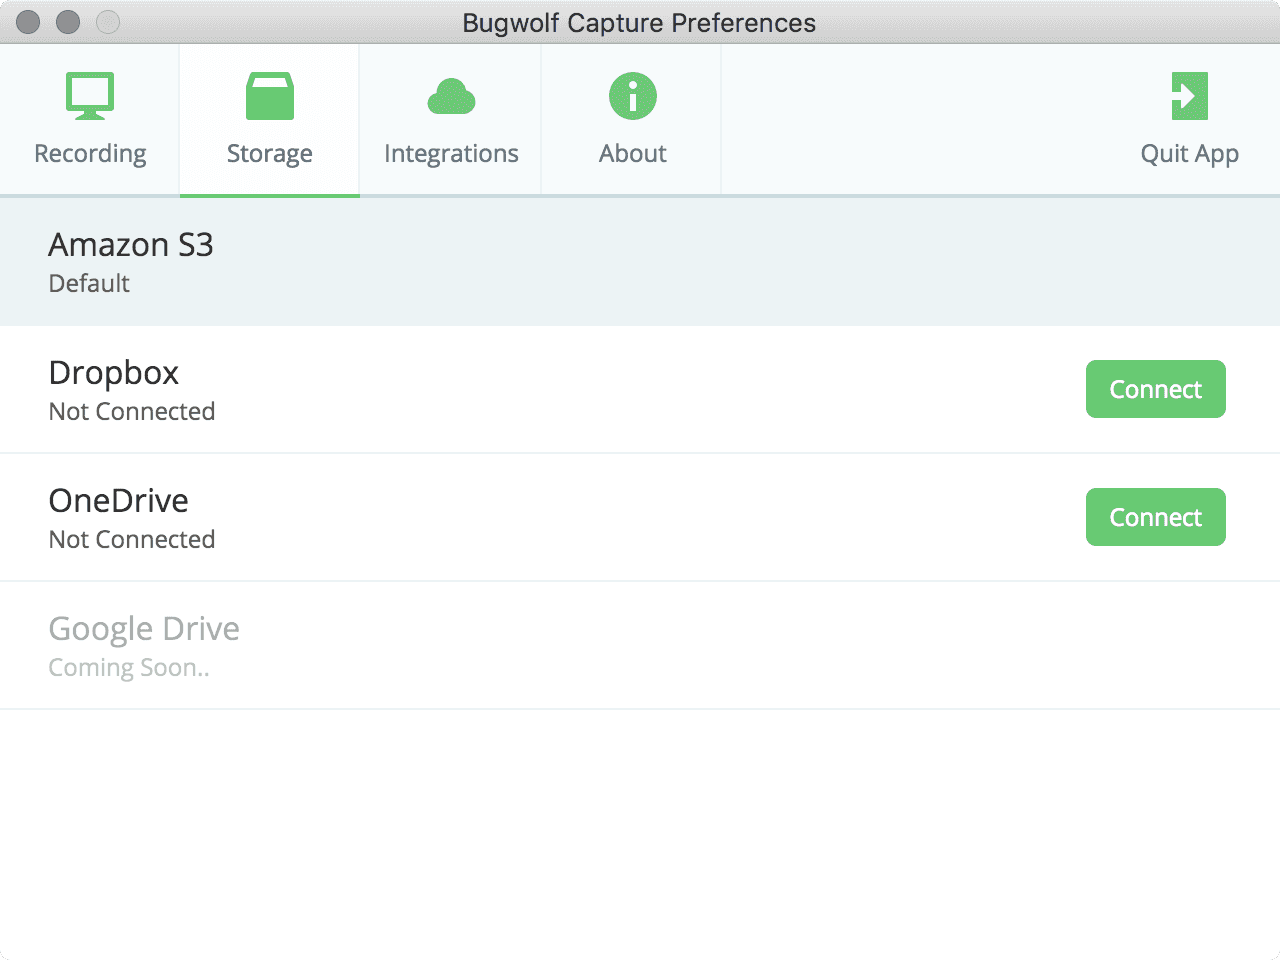Screen dimensions: 1280x960
Task: Close the Preferences window
Action: [28, 22]
